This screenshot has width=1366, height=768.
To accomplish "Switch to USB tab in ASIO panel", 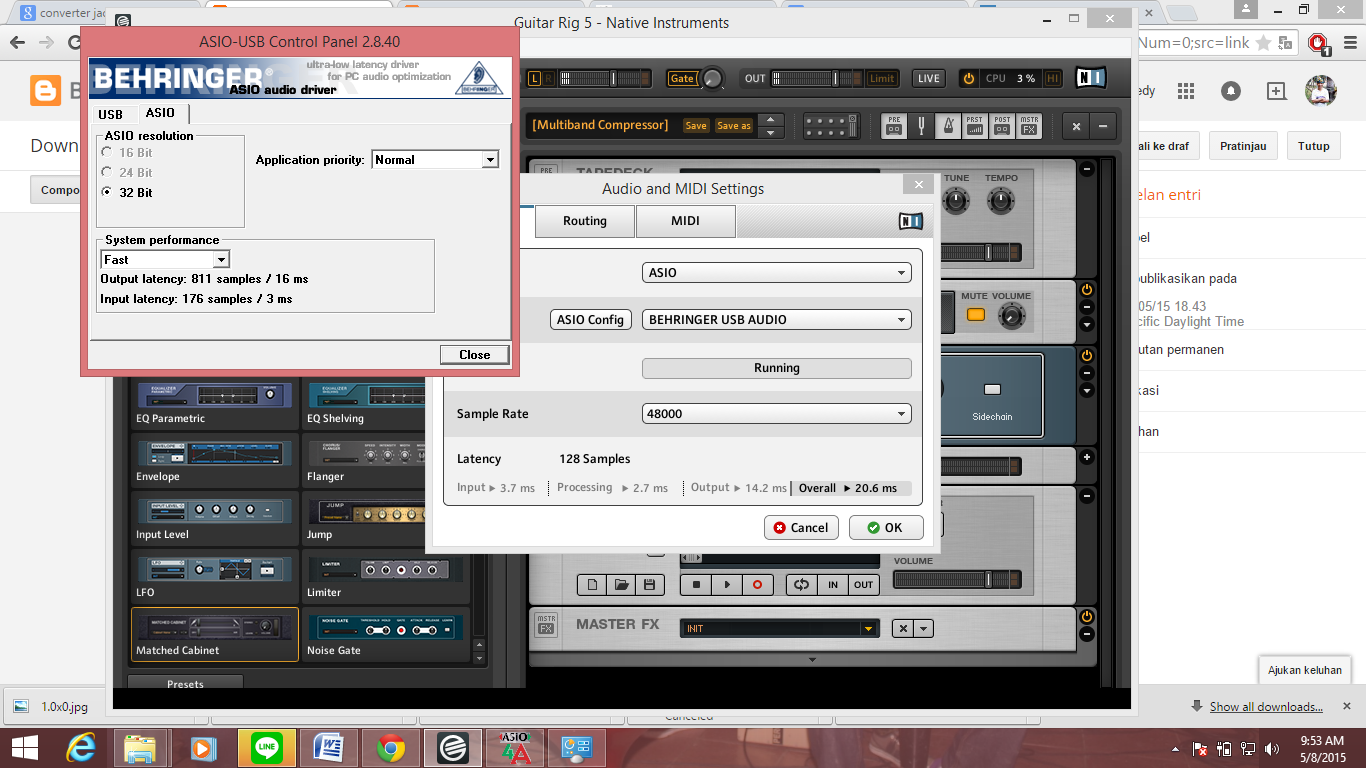I will [110, 115].
